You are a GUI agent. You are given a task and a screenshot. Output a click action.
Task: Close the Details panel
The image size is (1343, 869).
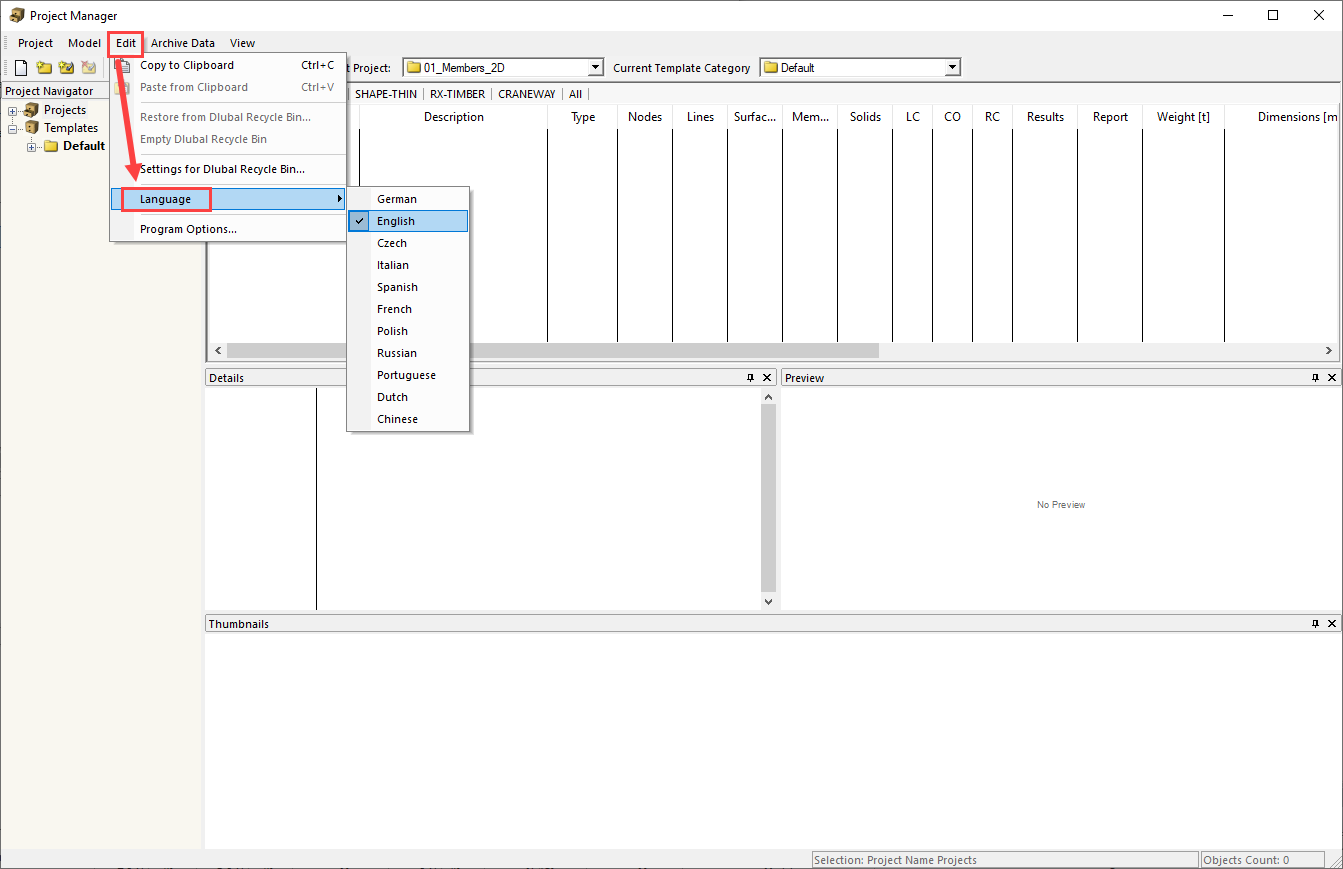pos(767,378)
